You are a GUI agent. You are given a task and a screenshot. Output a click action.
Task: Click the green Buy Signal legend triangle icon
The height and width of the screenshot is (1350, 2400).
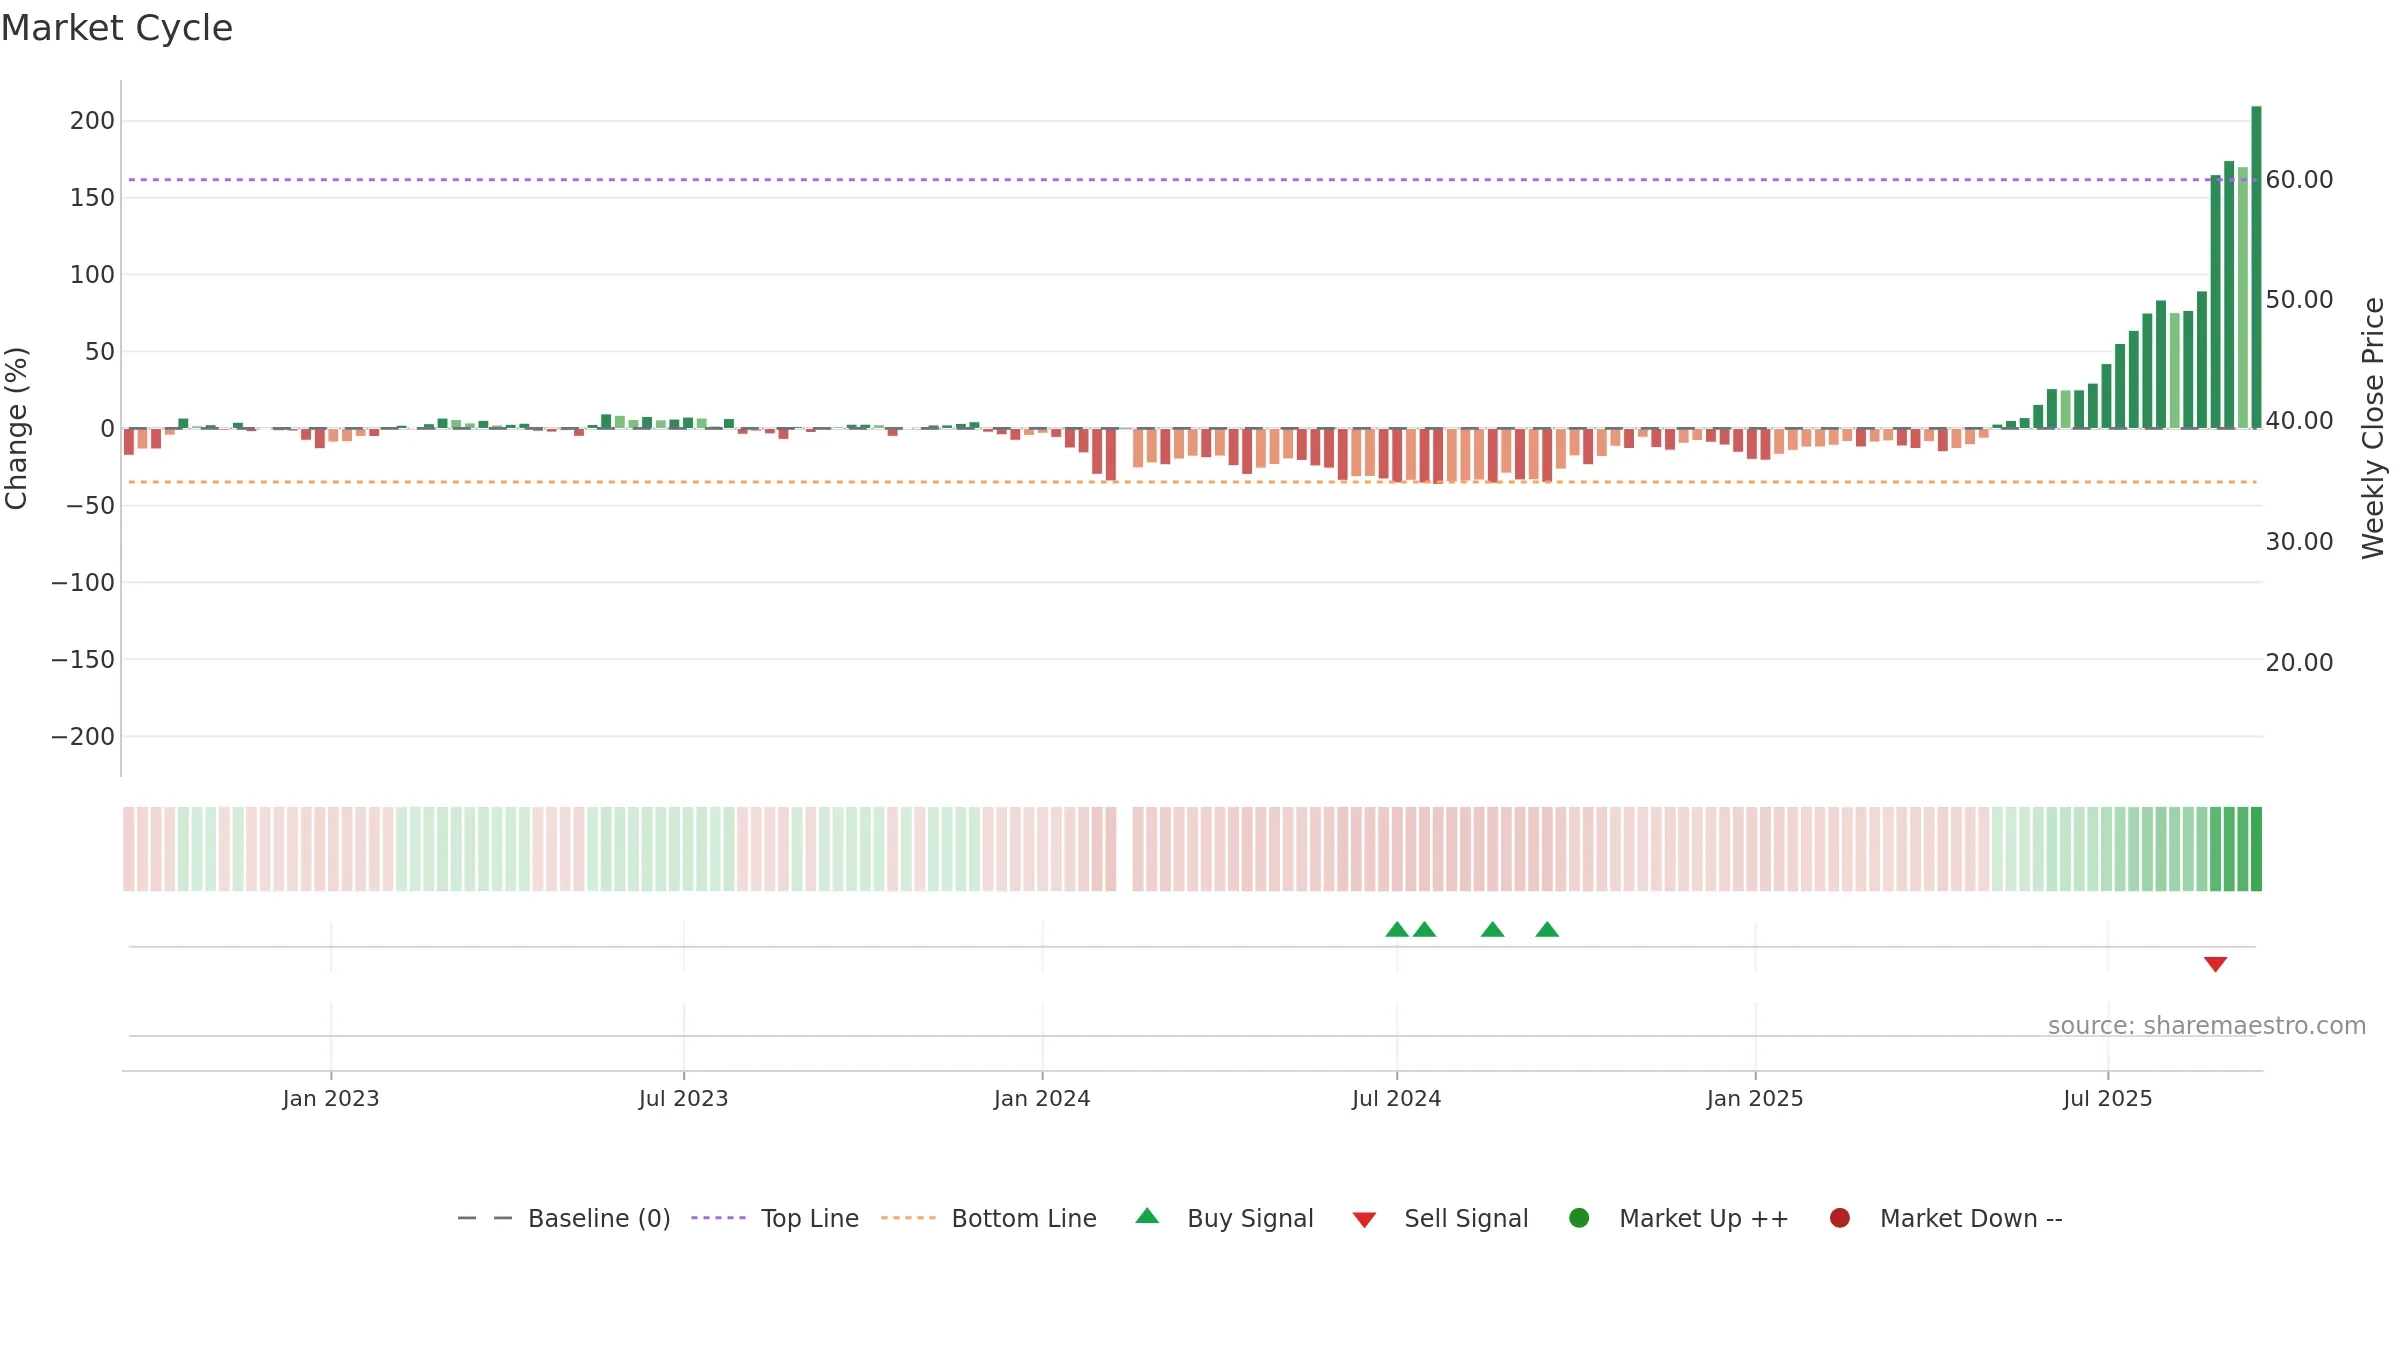pyautogui.click(x=1148, y=1216)
